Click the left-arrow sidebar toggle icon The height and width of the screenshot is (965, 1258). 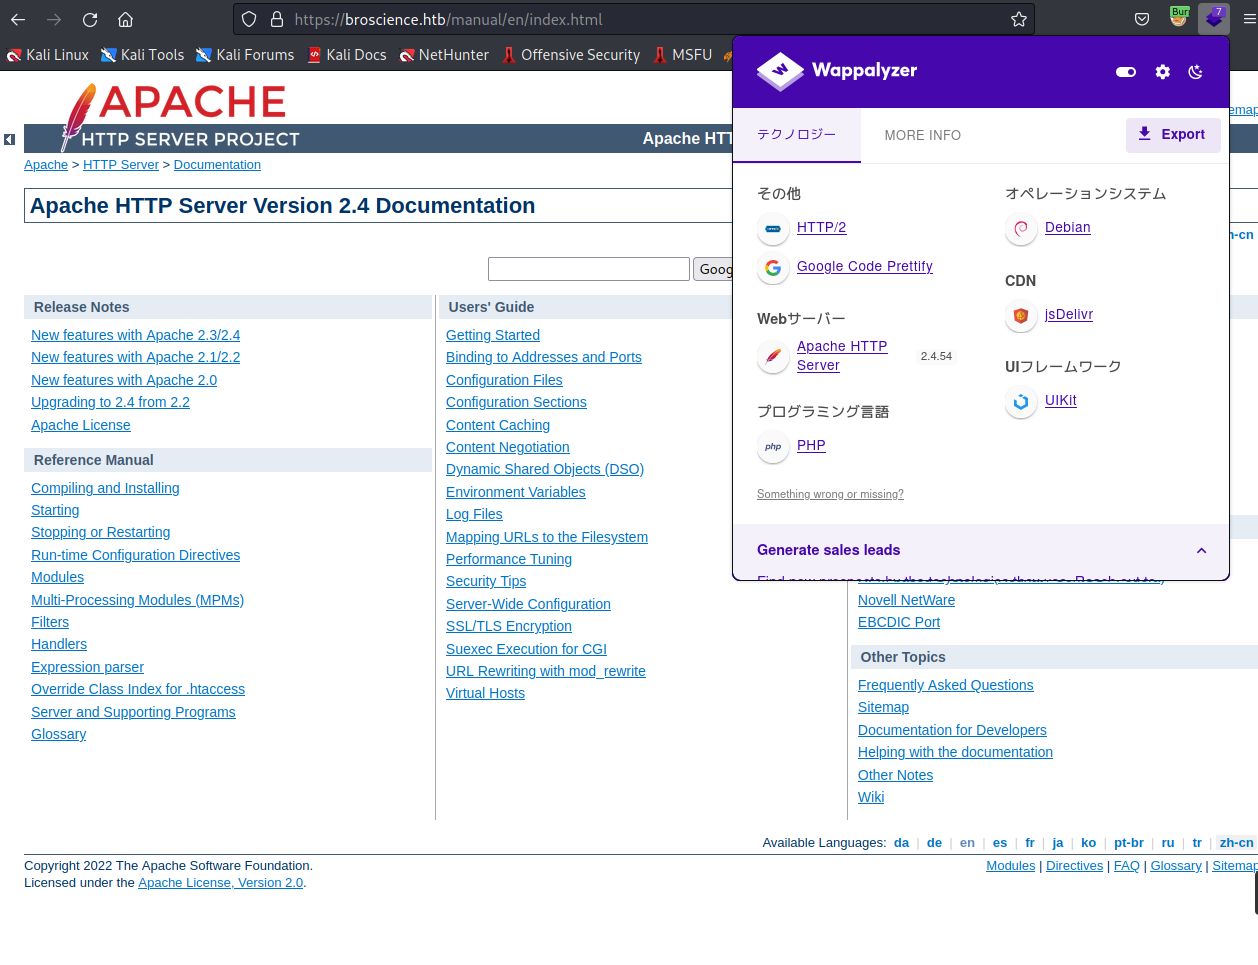click(x=9, y=139)
